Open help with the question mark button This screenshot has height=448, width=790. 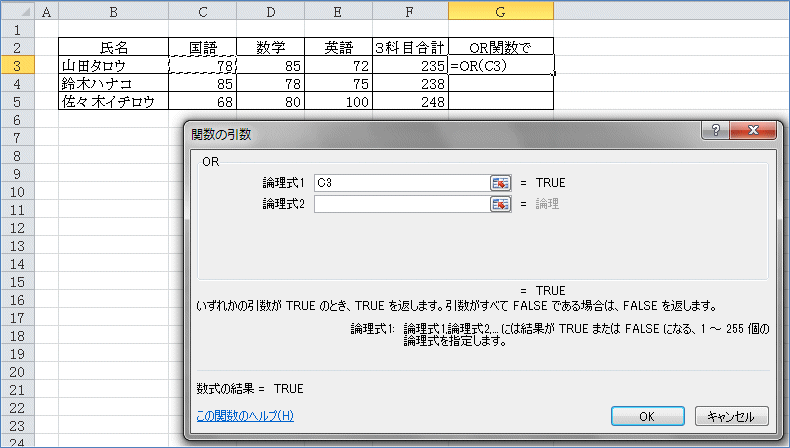[715, 131]
